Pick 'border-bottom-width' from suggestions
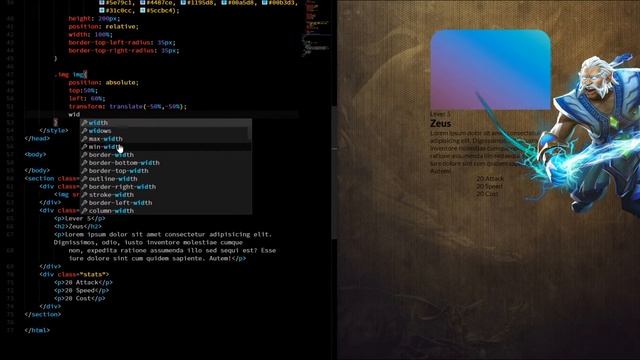Screen dimensions: 640x360 (165, 163)
